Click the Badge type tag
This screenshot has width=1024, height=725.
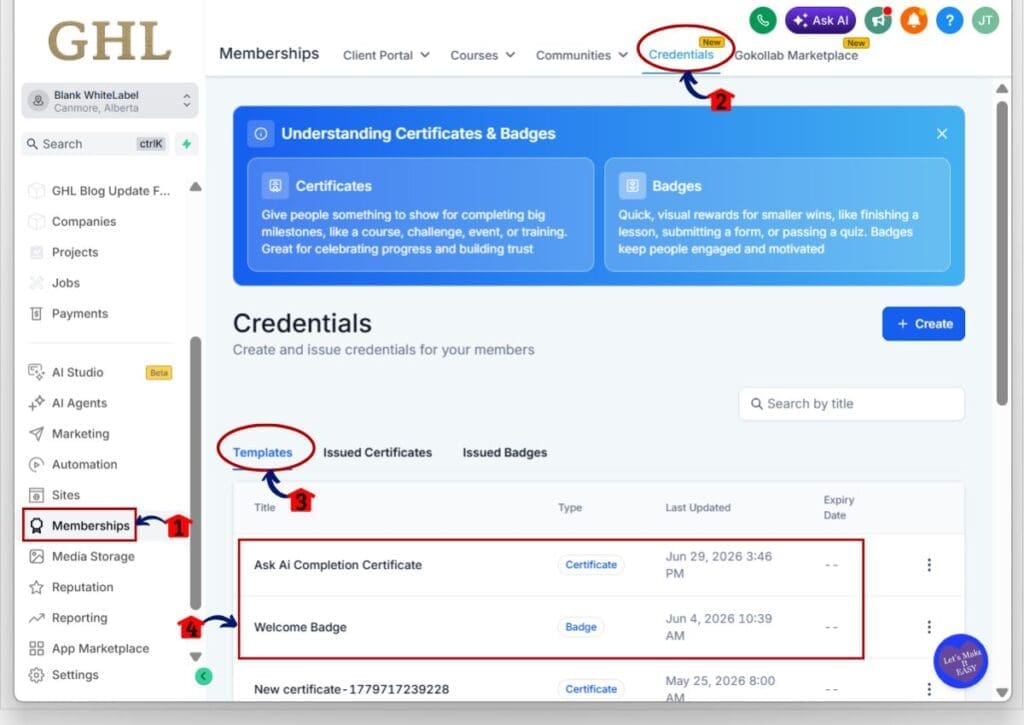pos(581,627)
